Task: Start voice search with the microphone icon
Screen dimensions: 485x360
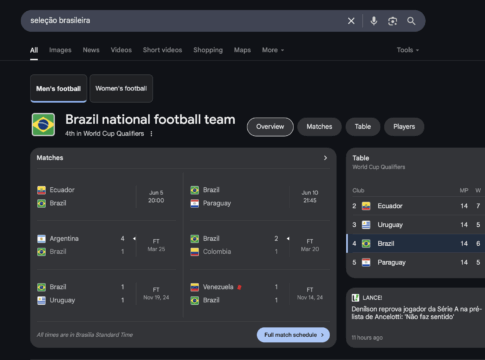Action: [374, 21]
